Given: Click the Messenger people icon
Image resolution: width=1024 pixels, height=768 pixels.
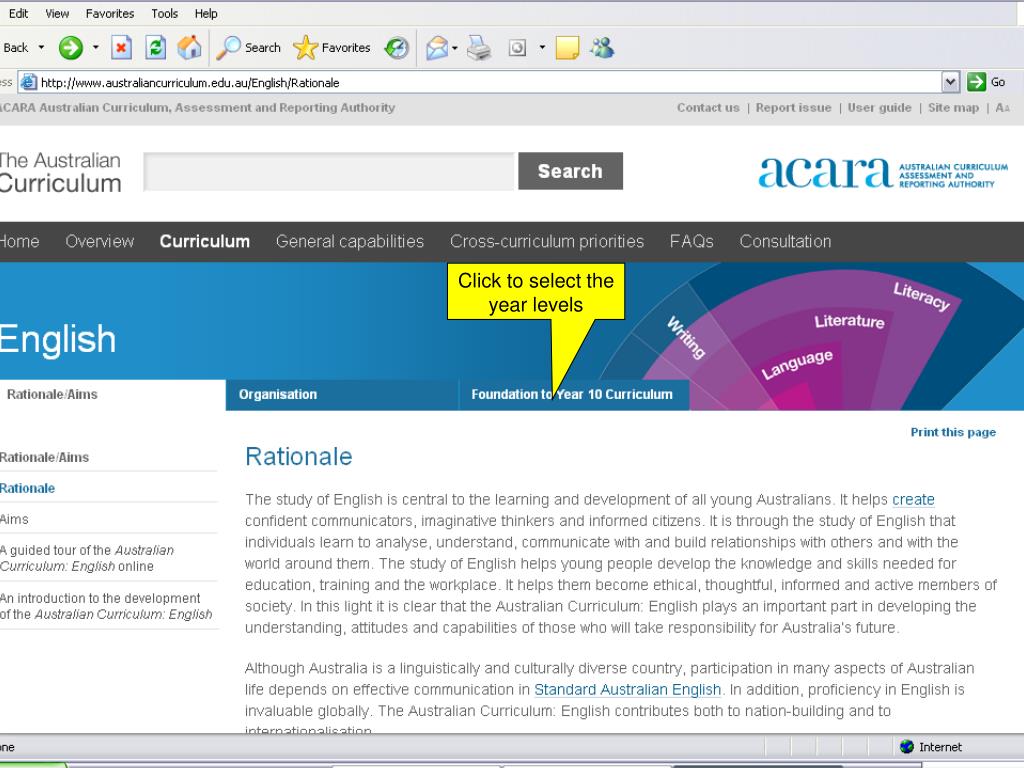Looking at the screenshot, I should coord(601,48).
